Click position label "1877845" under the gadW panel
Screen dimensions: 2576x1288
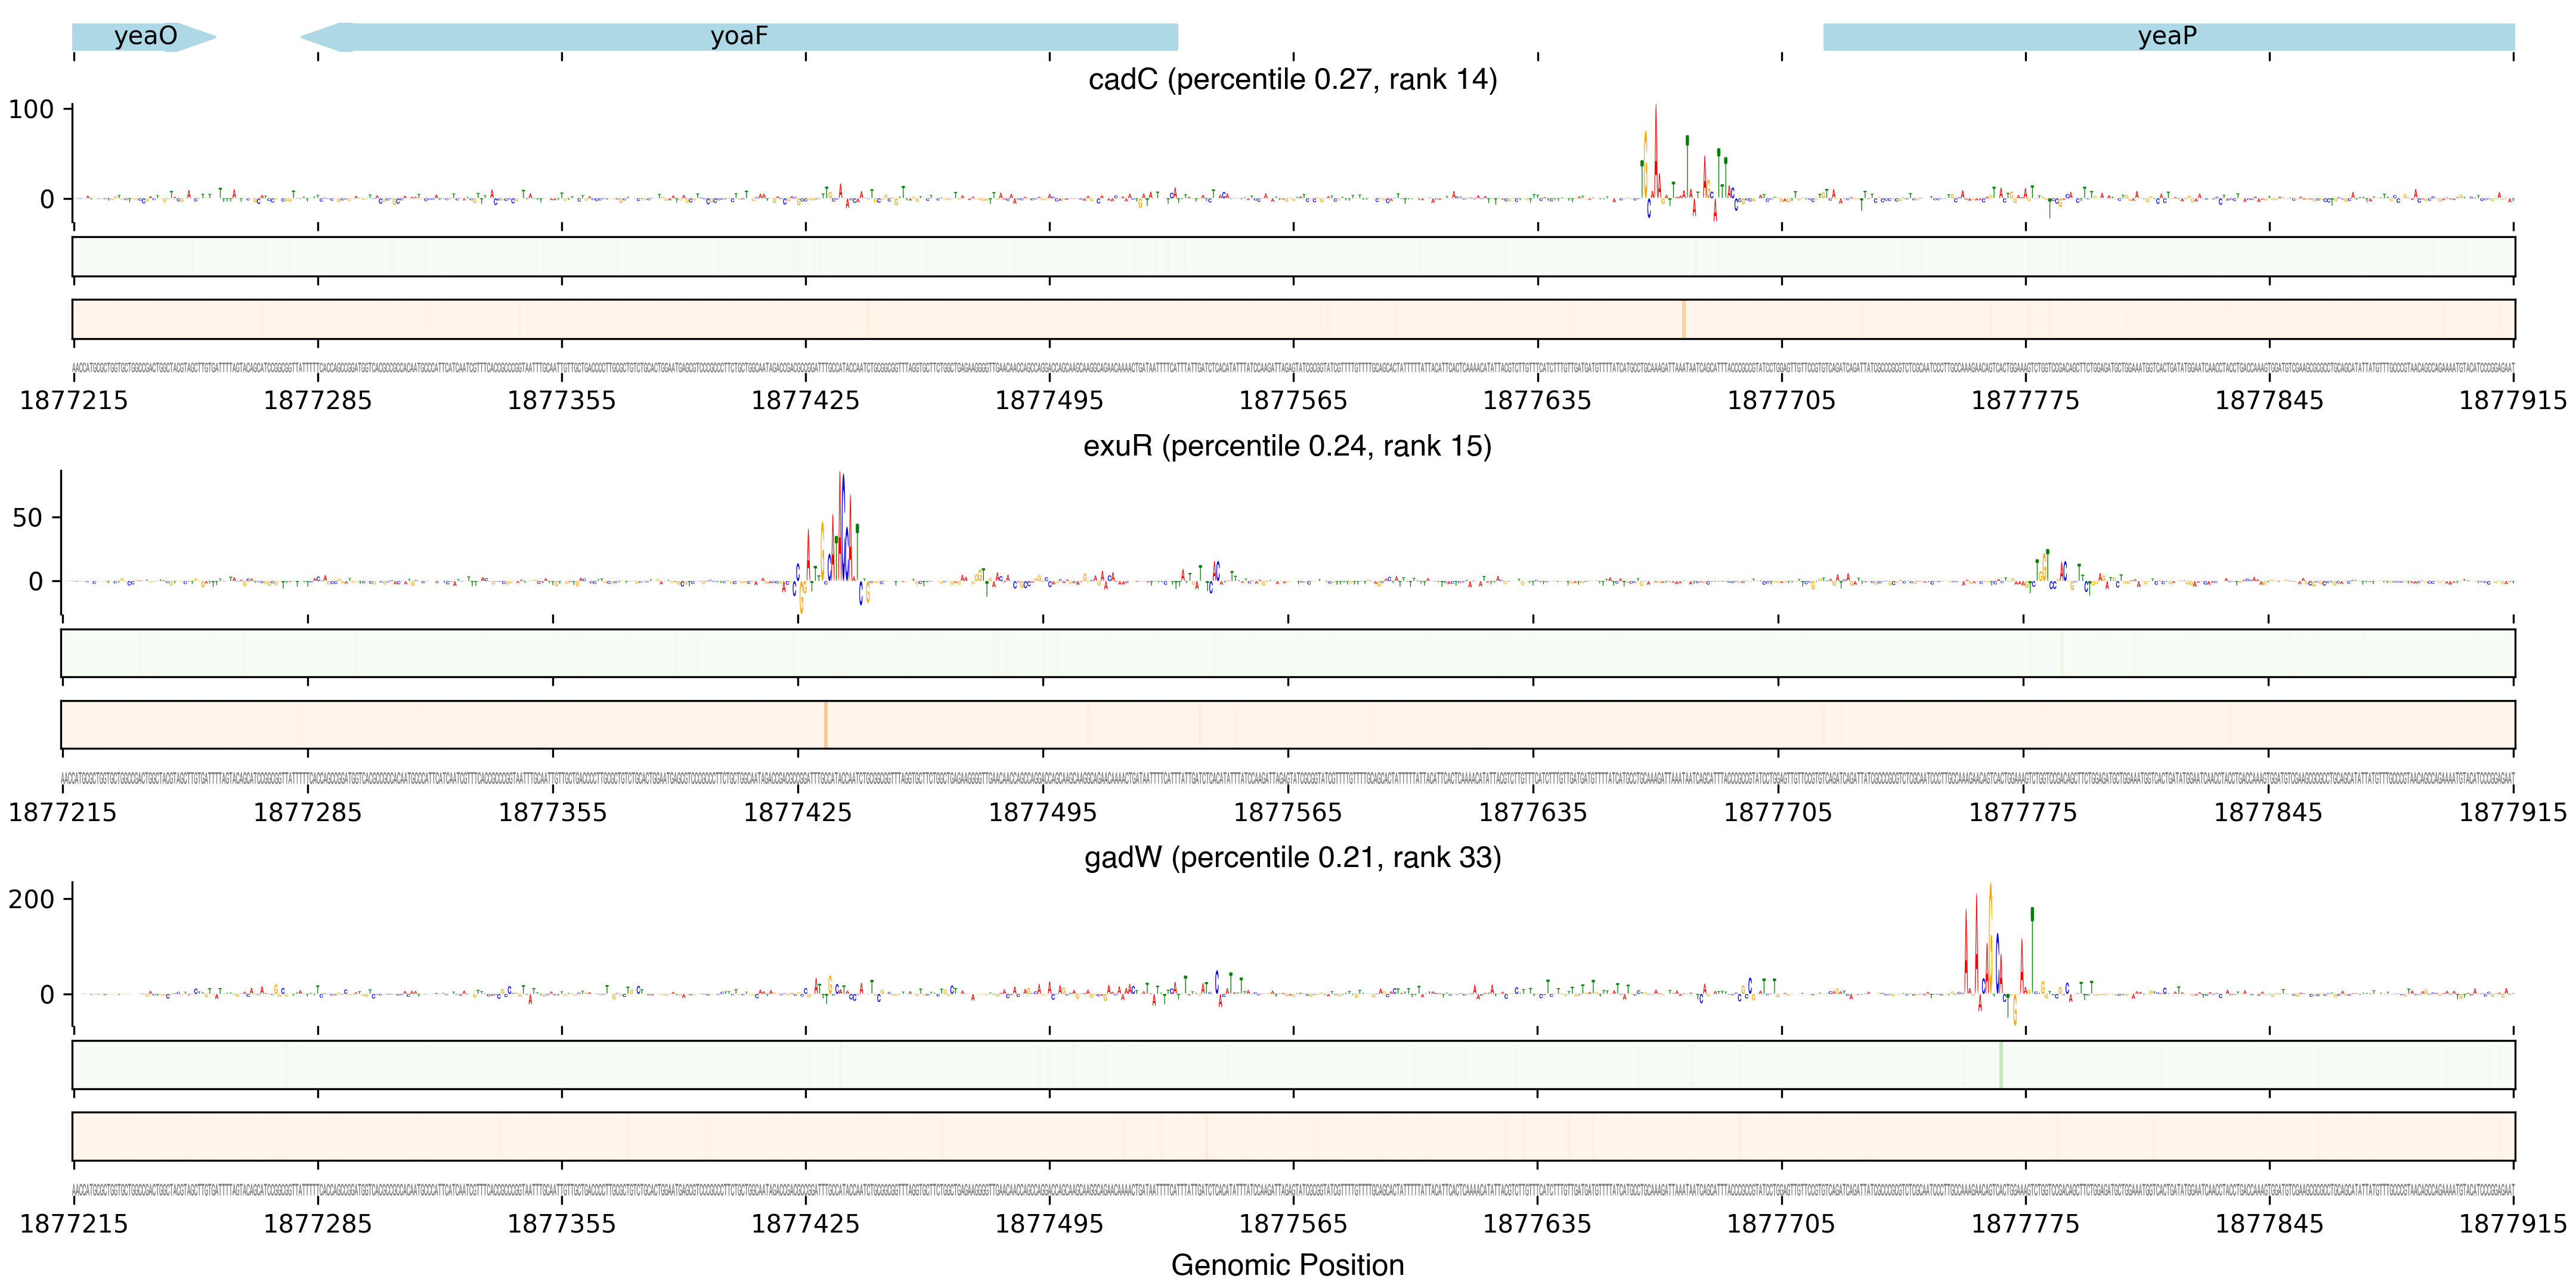2270,1224
